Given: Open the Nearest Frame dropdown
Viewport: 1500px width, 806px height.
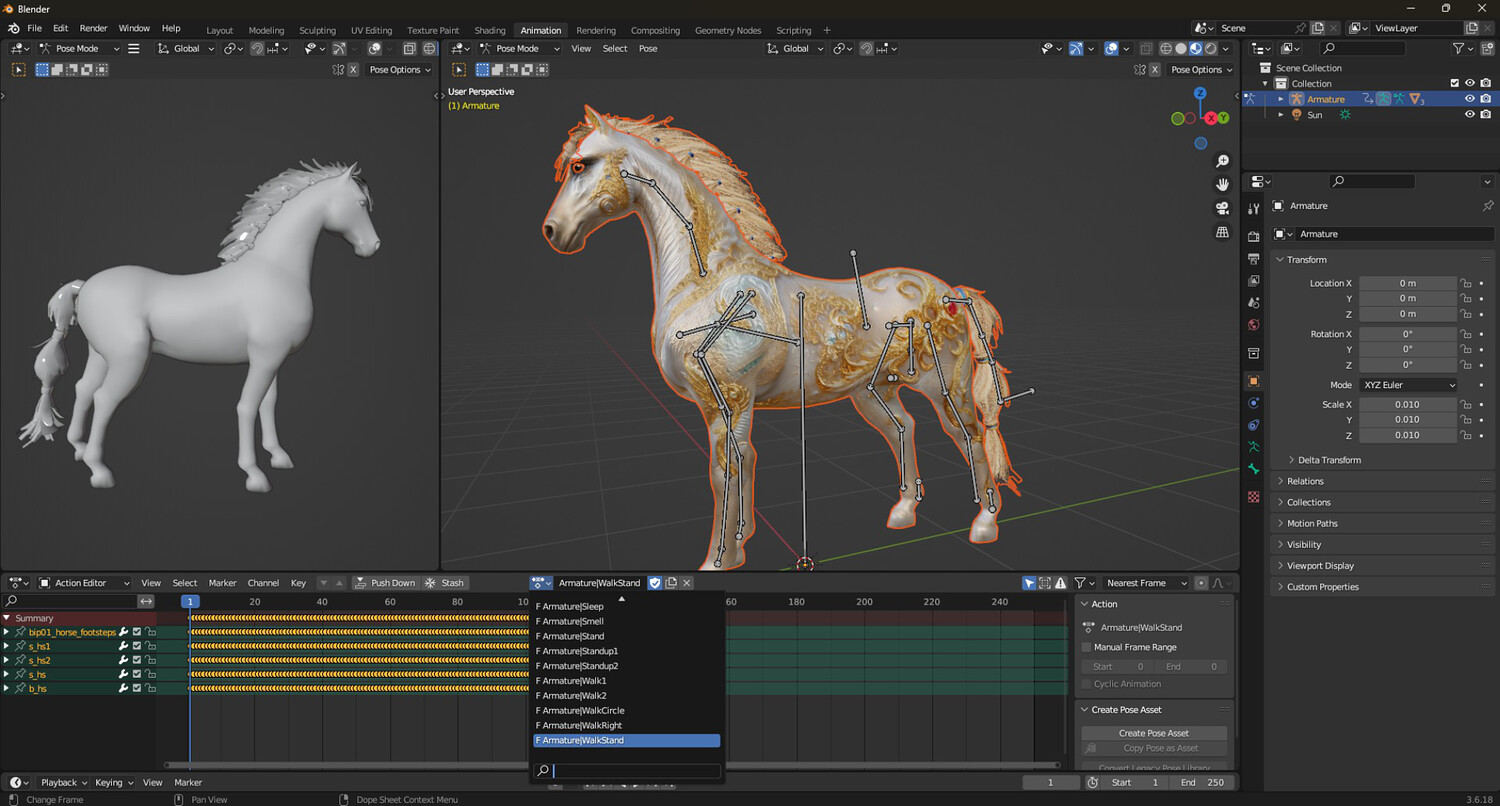Looking at the screenshot, I should point(1145,583).
